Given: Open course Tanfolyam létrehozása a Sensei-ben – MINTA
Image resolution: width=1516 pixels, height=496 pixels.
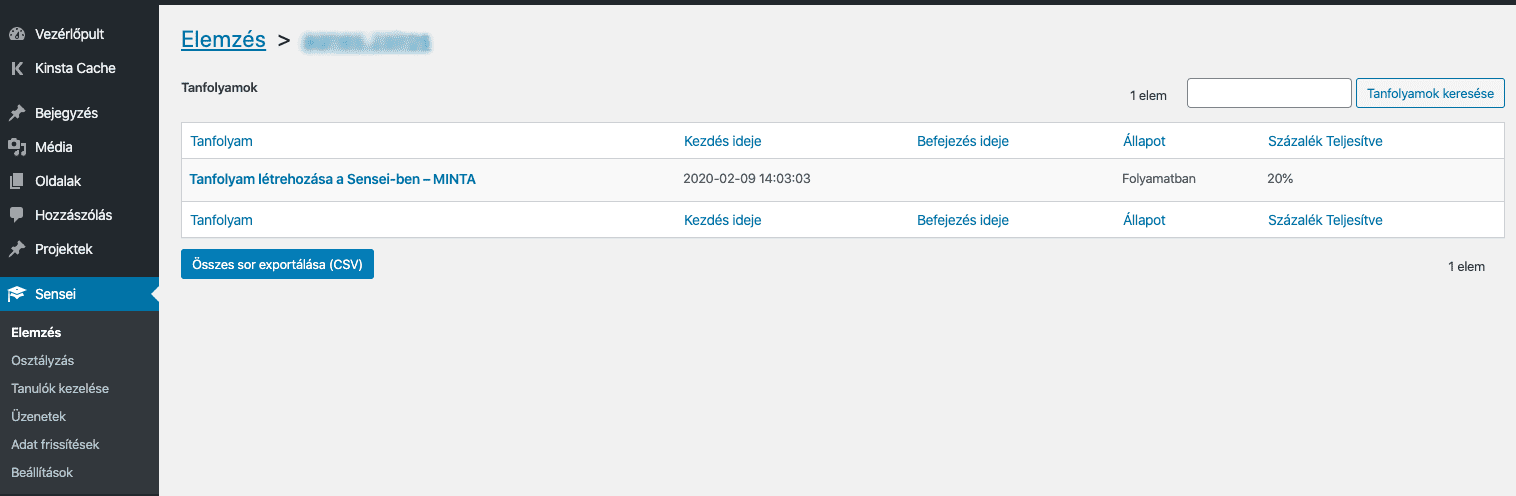Looking at the screenshot, I should click(x=333, y=179).
